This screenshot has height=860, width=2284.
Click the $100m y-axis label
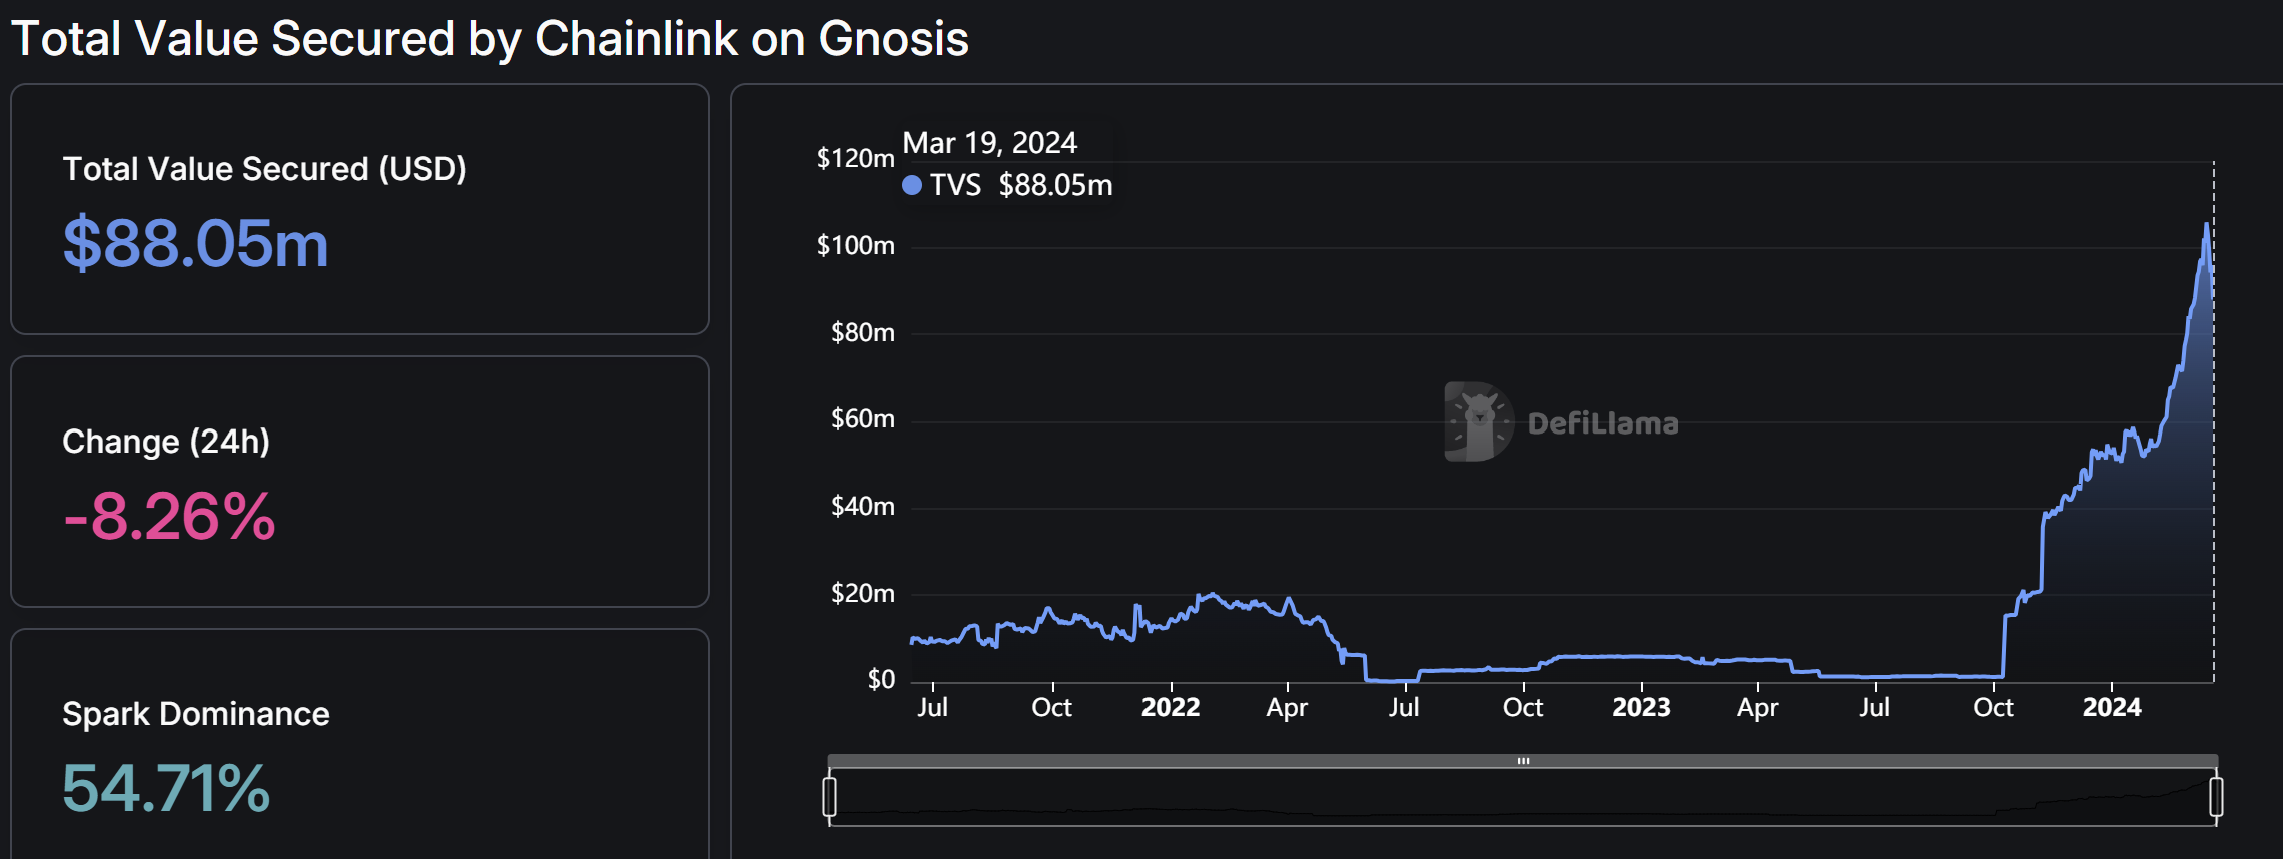coord(856,245)
